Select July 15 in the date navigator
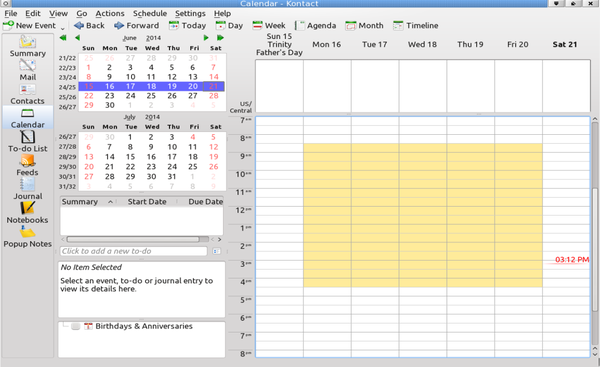600x367 pixels. tap(130, 157)
